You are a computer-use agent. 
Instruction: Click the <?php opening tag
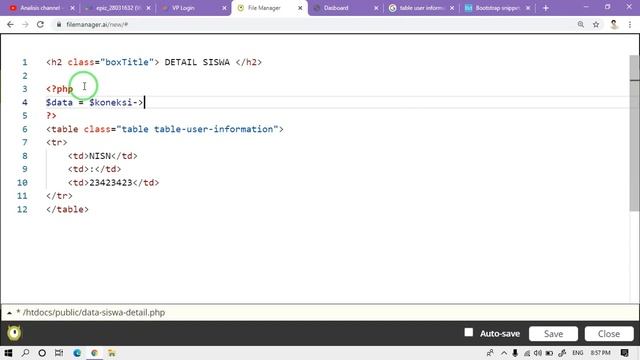click(60, 89)
